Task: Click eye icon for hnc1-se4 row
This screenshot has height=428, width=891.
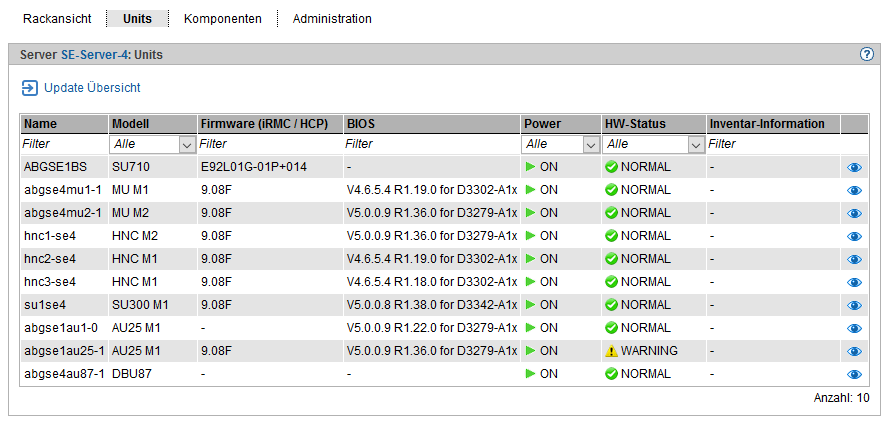Action: pyautogui.click(x=854, y=236)
